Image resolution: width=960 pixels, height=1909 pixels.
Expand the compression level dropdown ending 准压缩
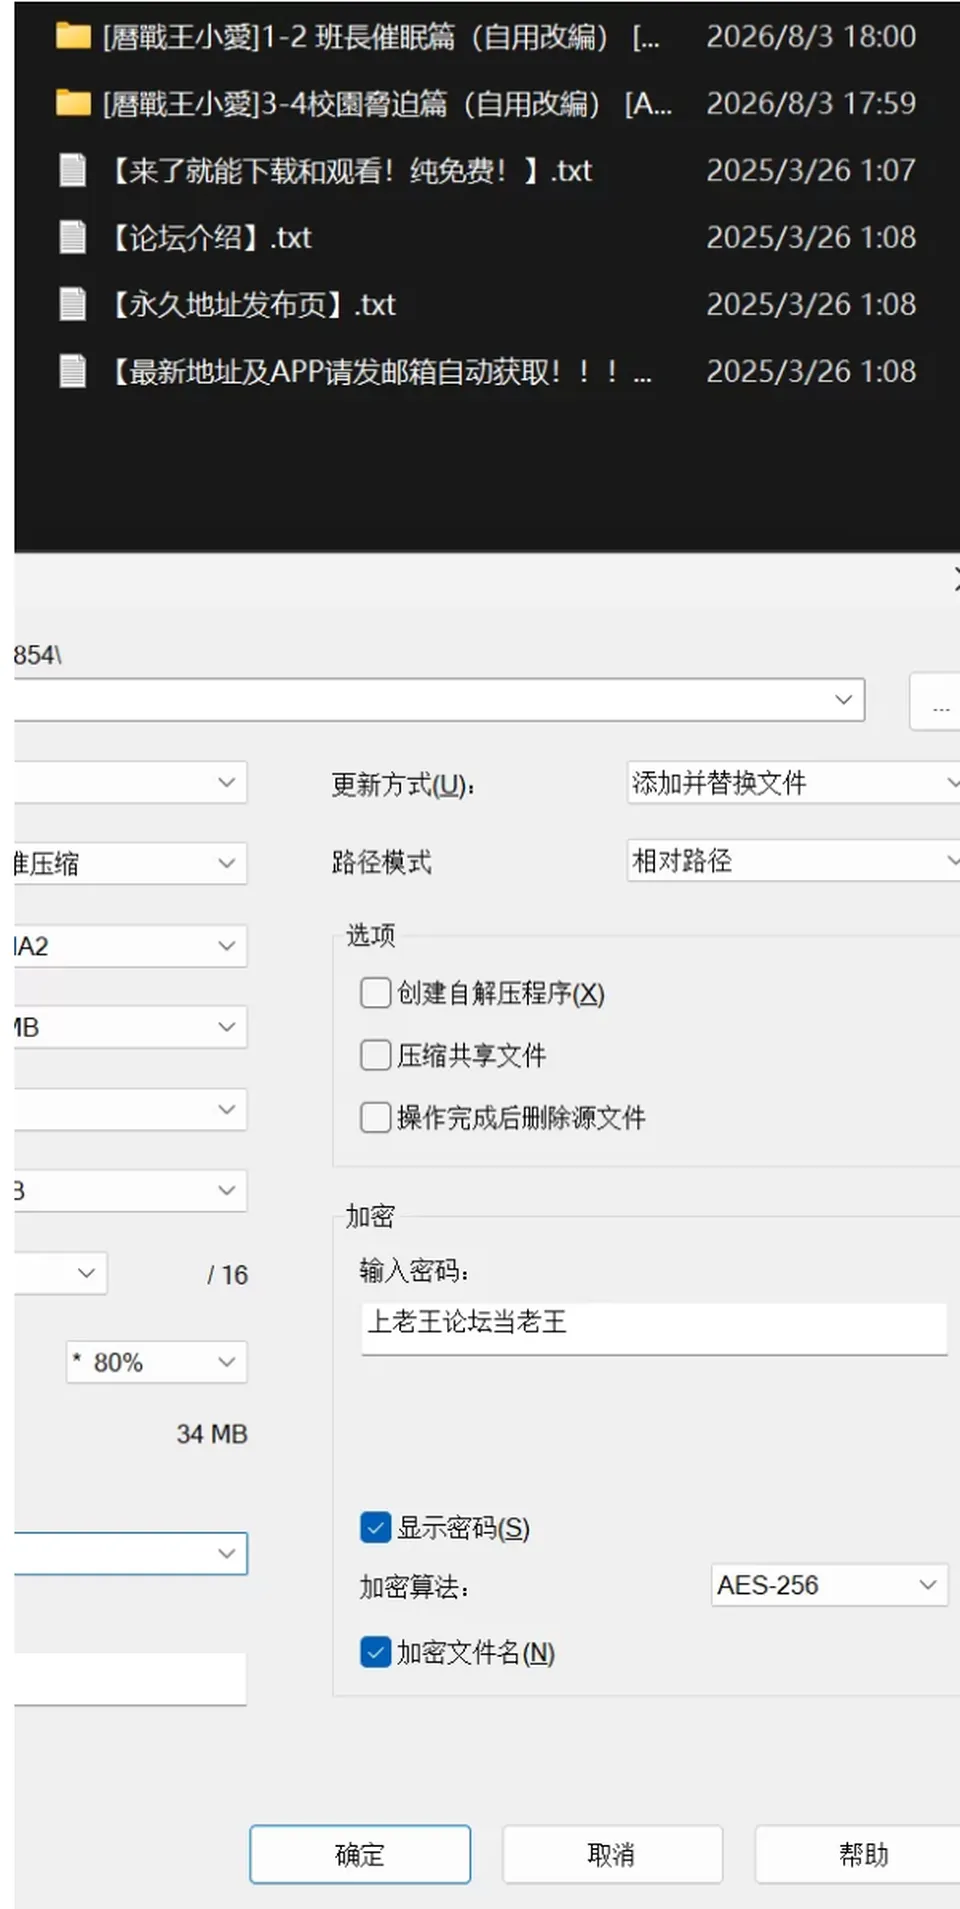[130, 863]
